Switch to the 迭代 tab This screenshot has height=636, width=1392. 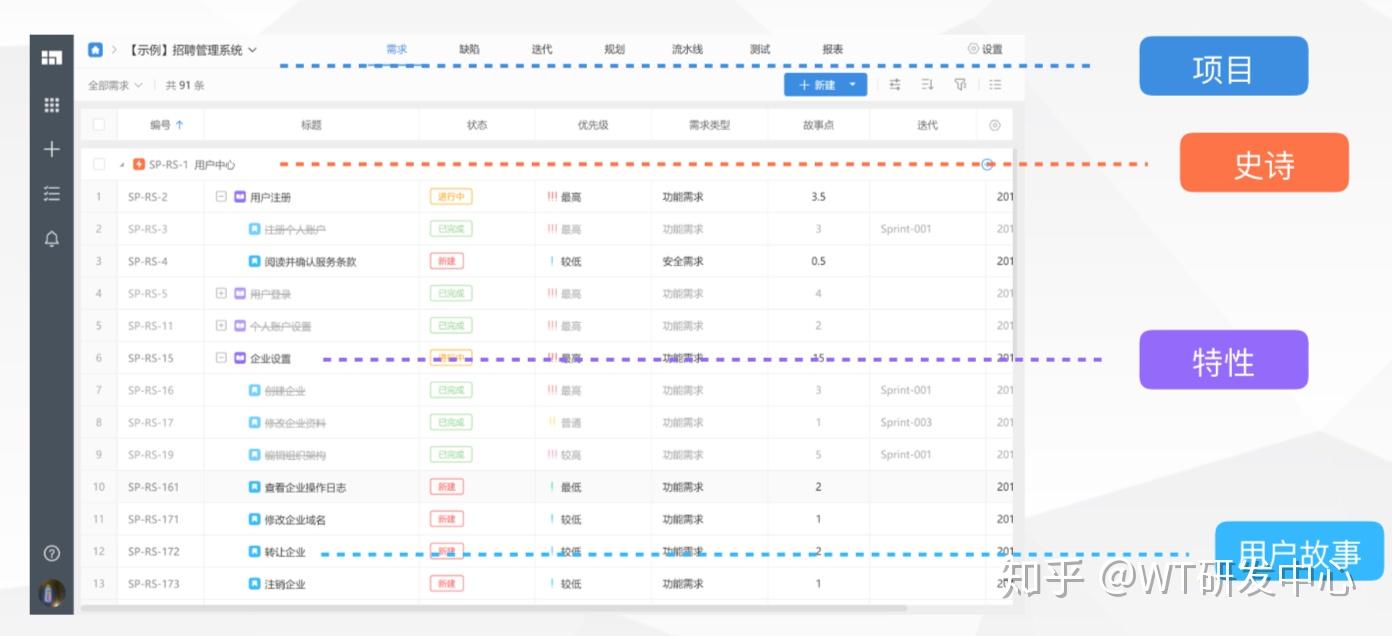tap(542, 49)
